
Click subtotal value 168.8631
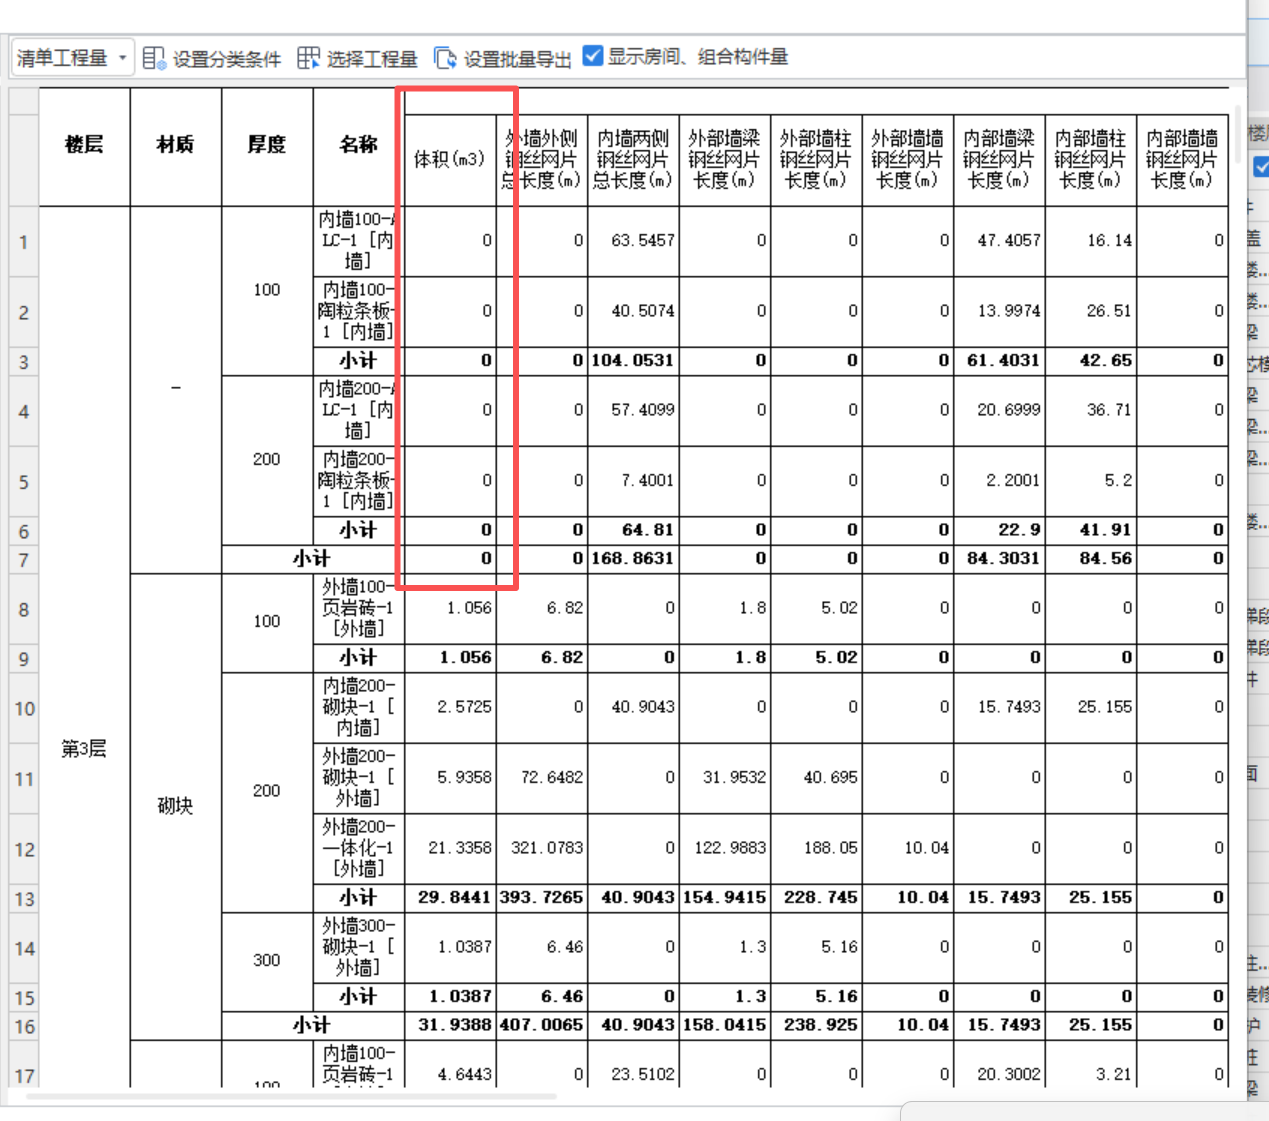633,558
